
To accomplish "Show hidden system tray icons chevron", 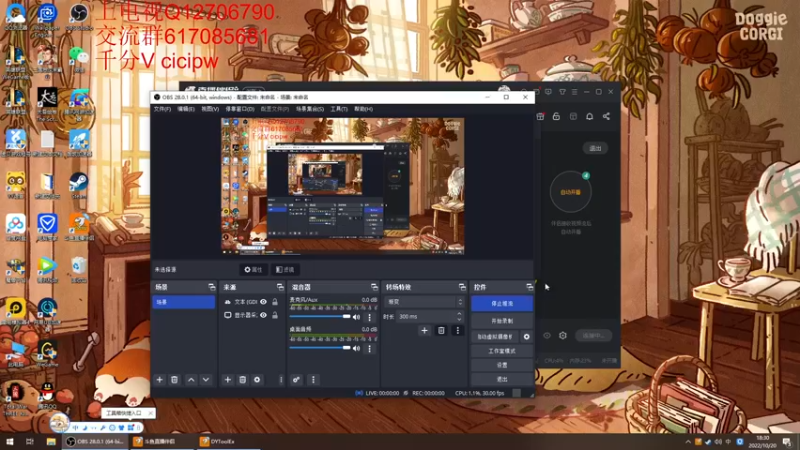I will tap(688, 442).
